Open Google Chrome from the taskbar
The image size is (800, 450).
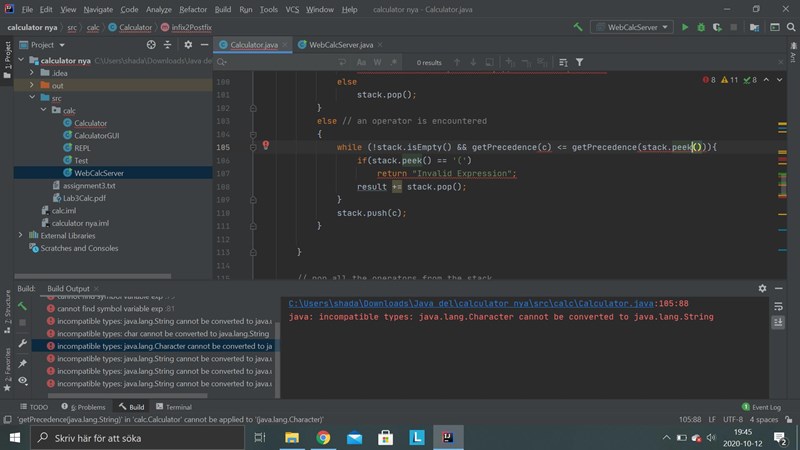(x=323, y=438)
